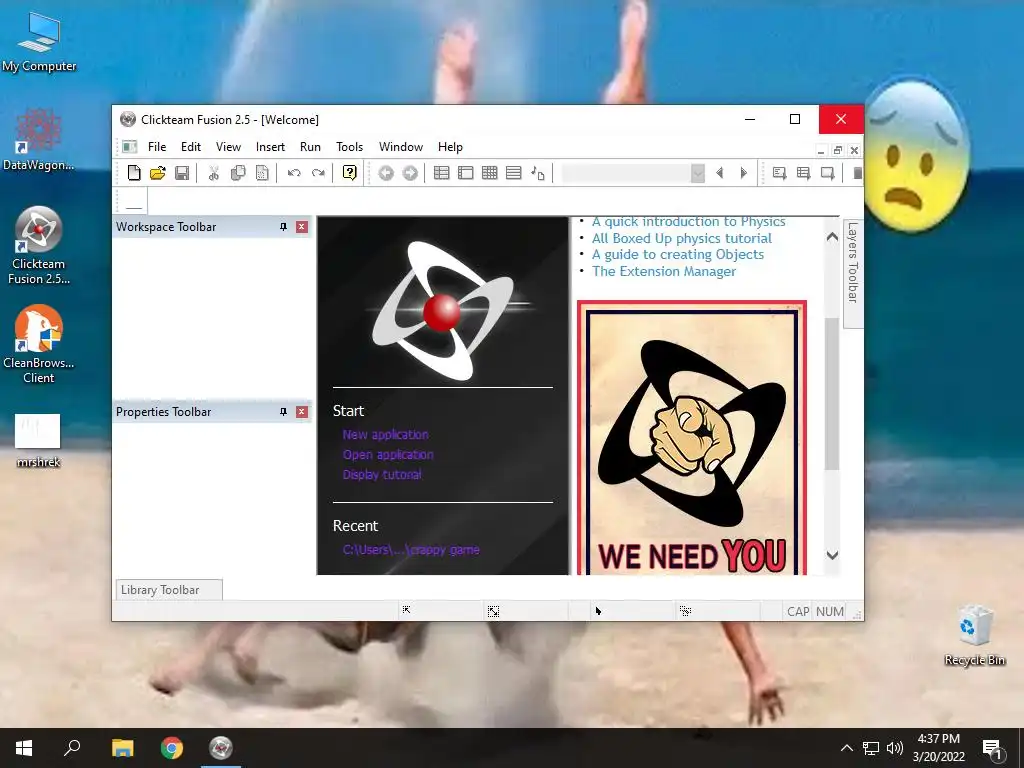This screenshot has width=1024, height=768.
Task: Minimize the inner Welcome document window
Action: tap(821, 150)
